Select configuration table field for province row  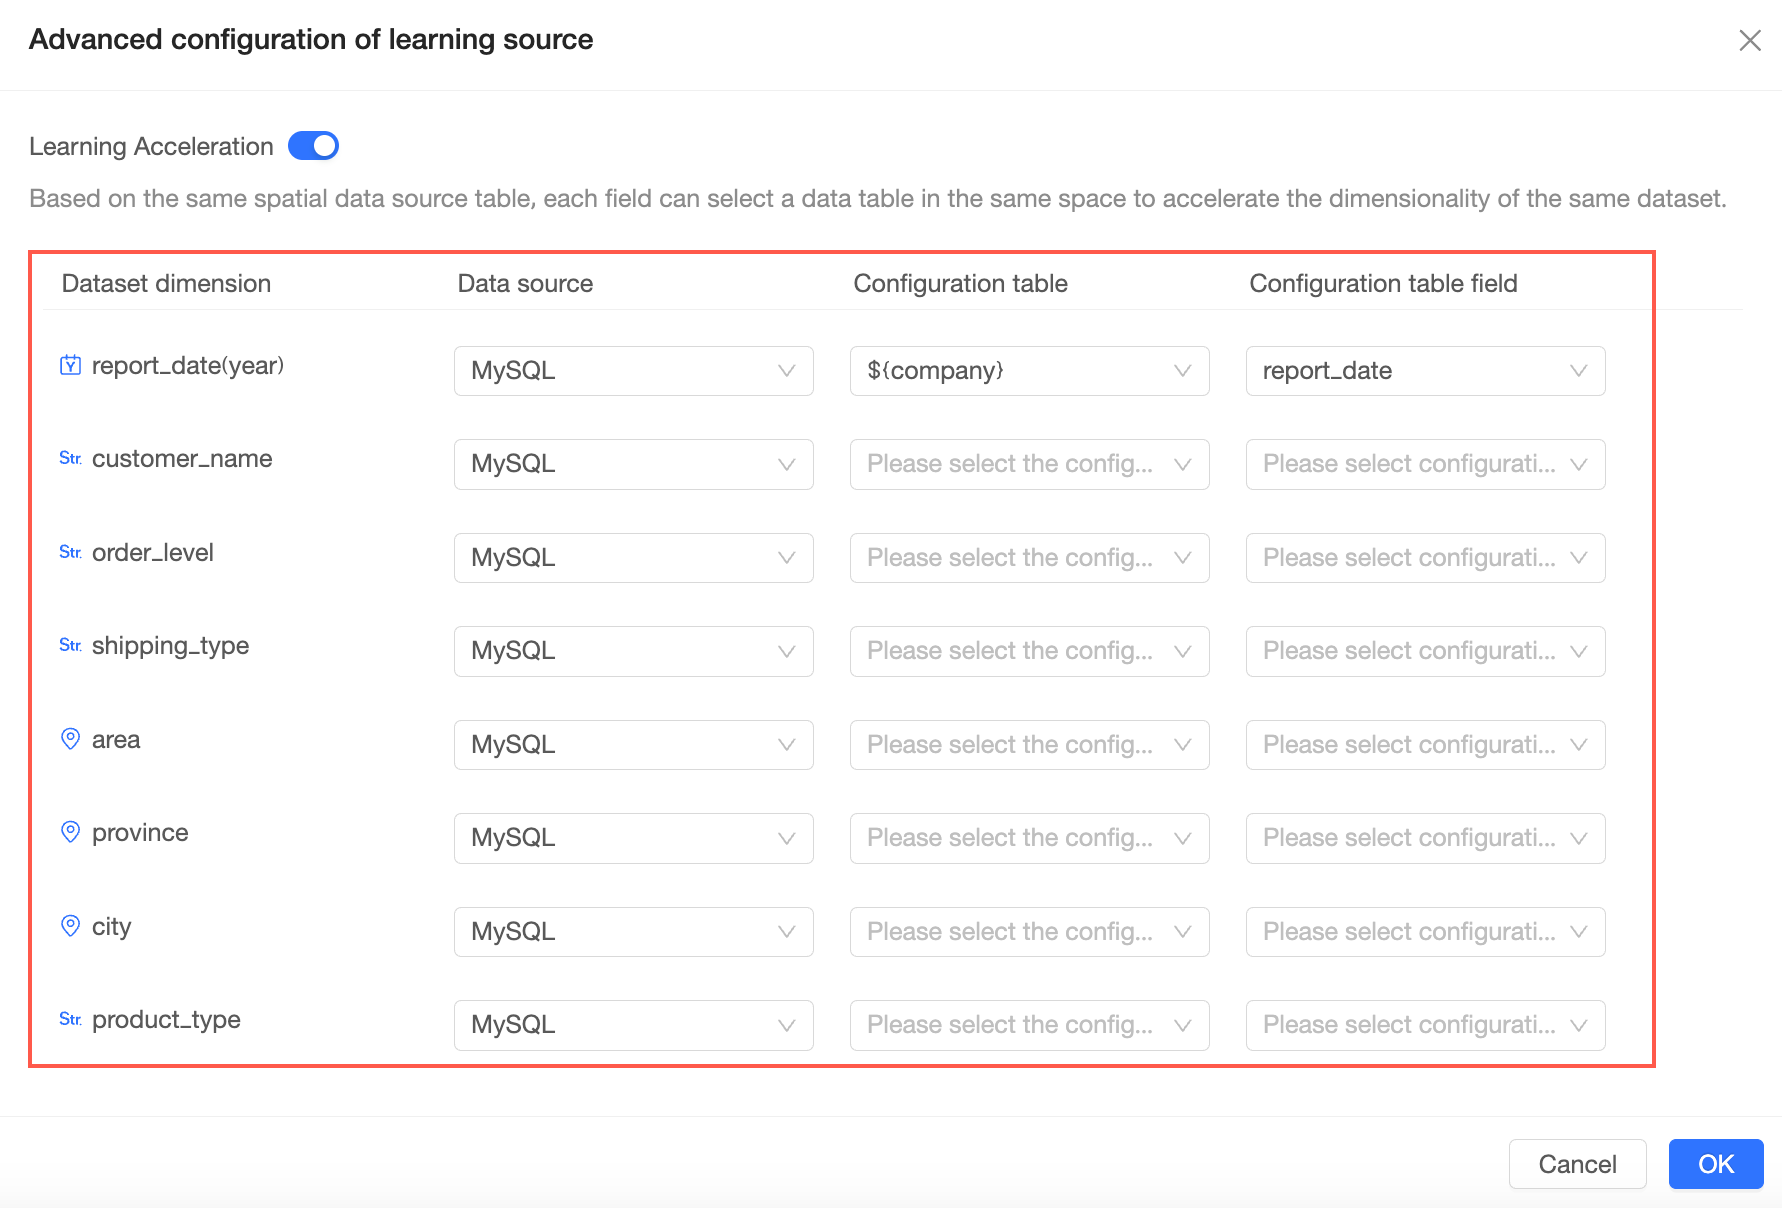(x=1426, y=838)
